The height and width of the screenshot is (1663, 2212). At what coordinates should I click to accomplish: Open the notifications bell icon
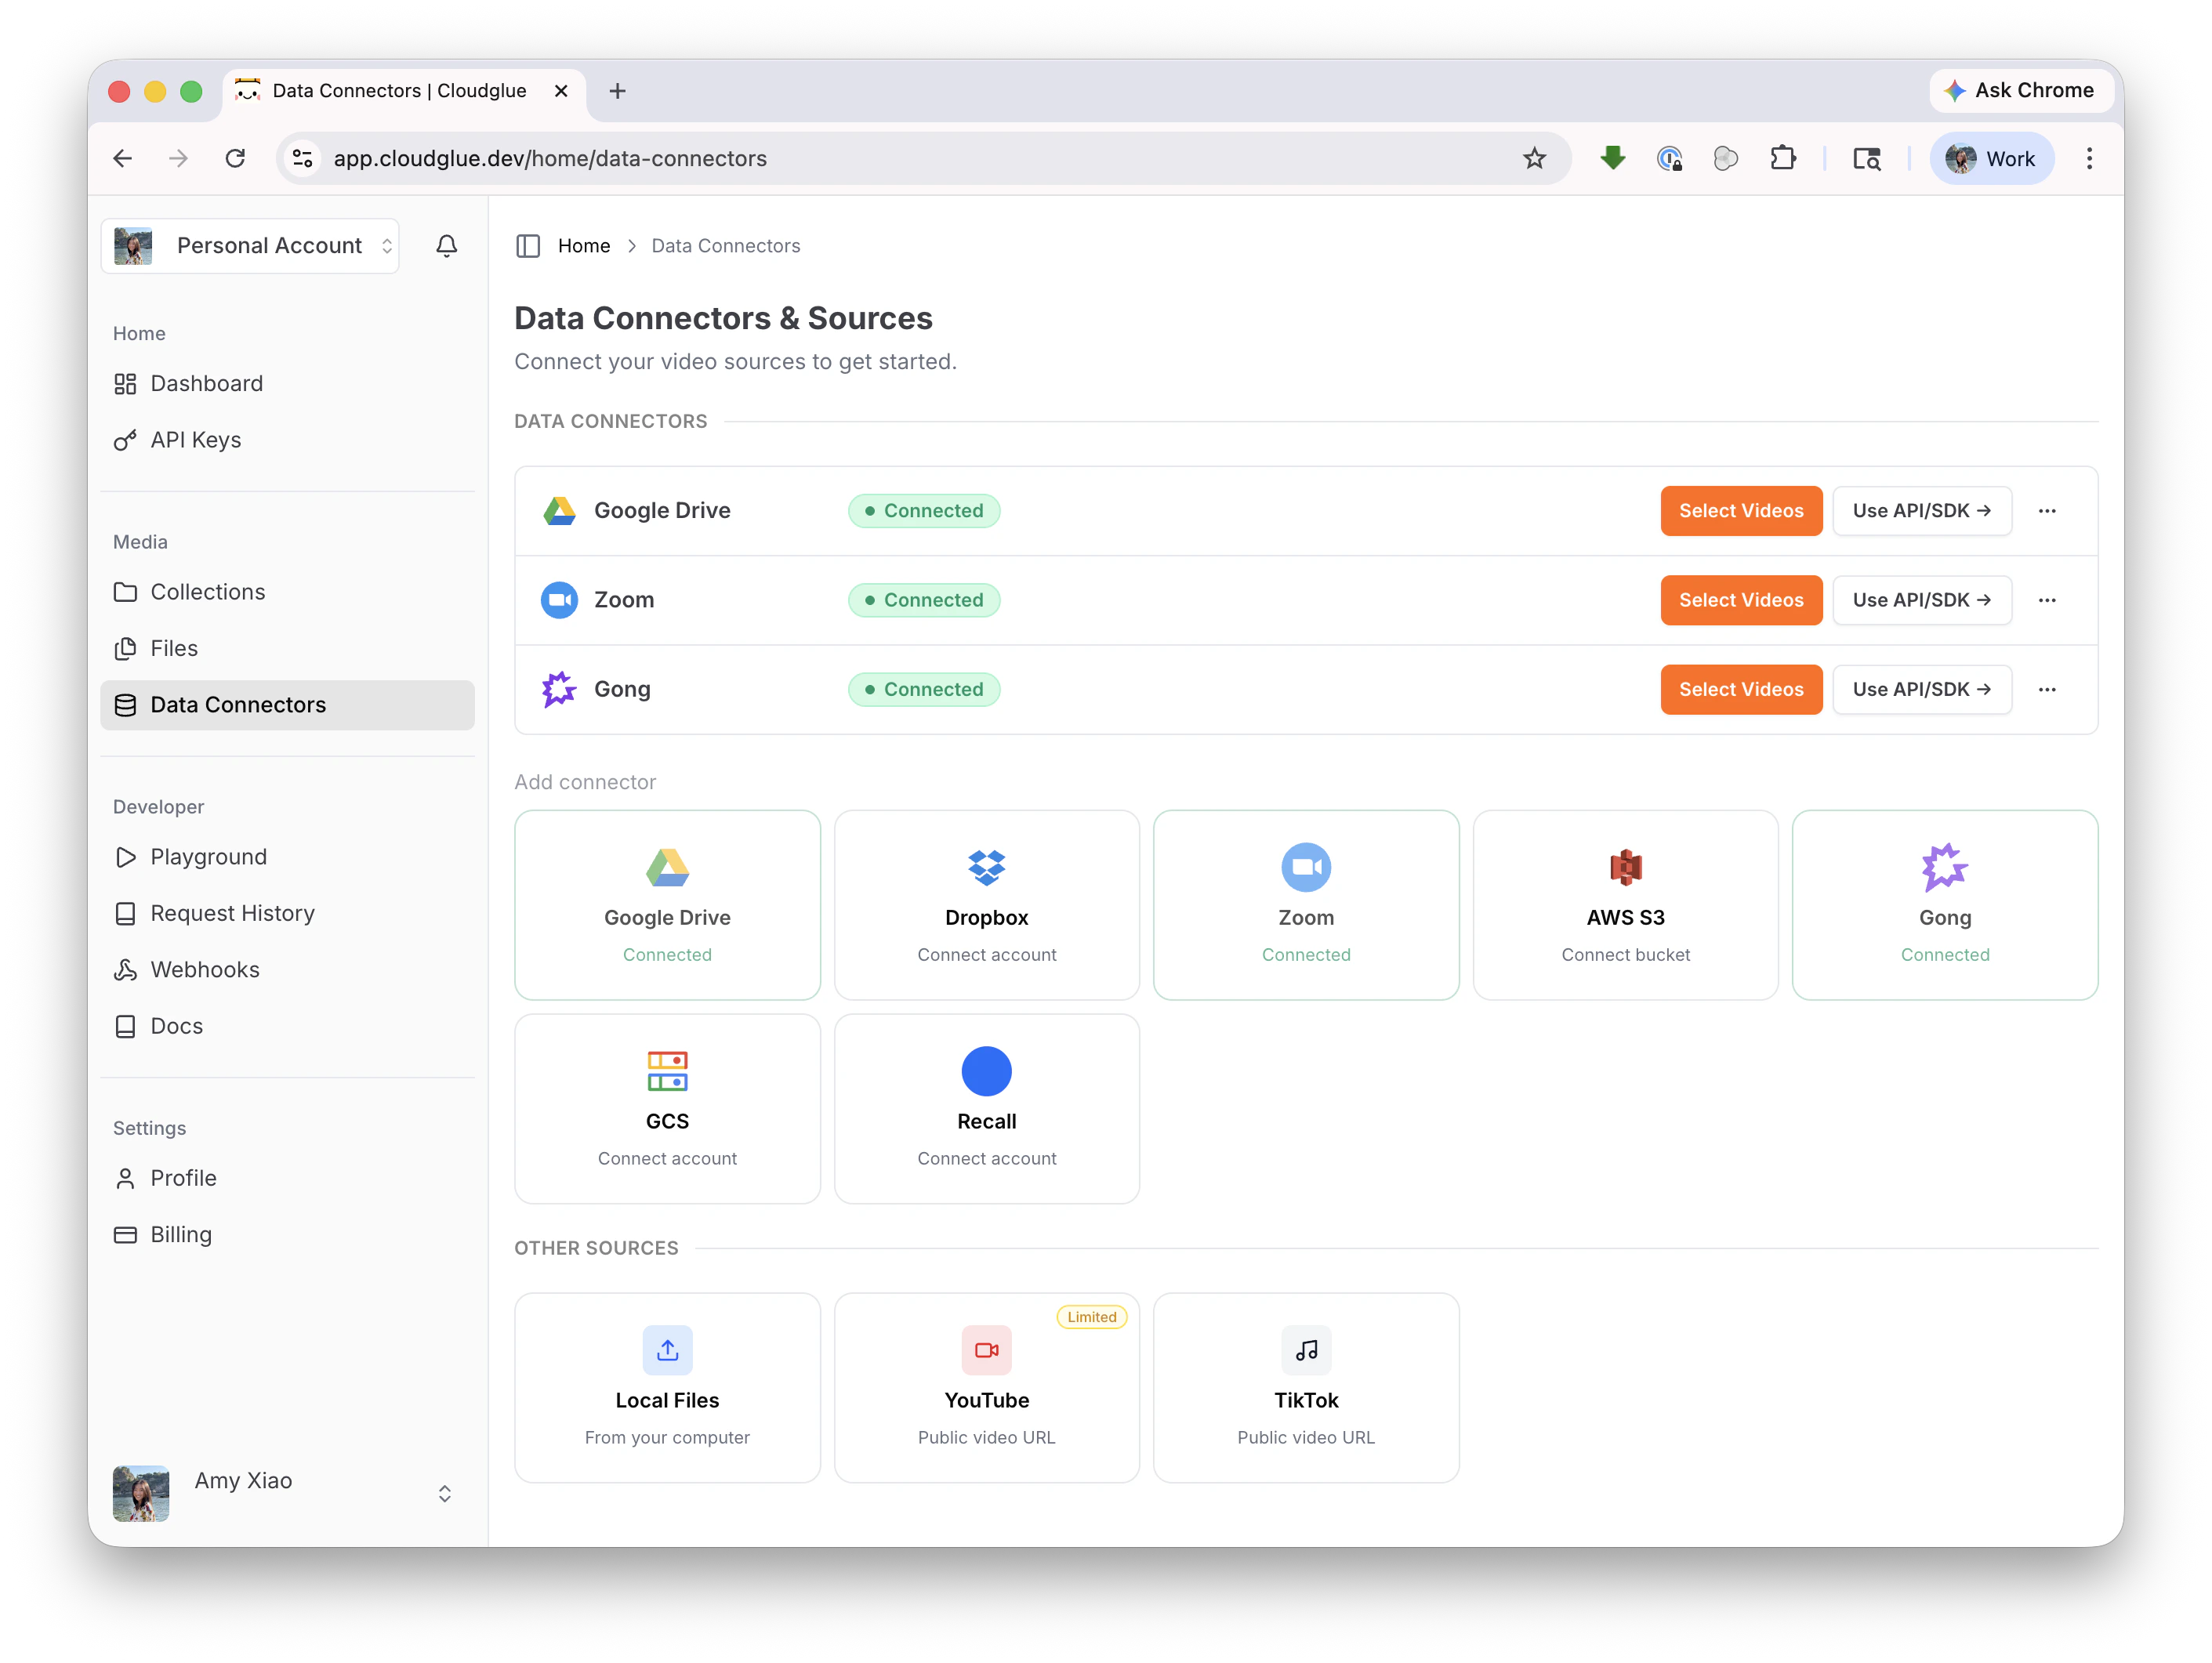pyautogui.click(x=447, y=245)
